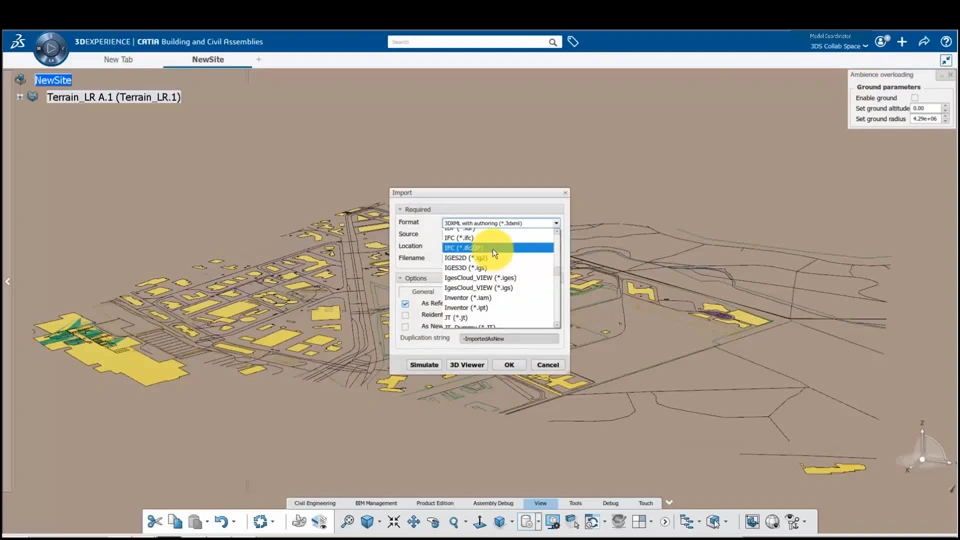Click the Set ground radius stepper
This screenshot has width=960, height=540.
coord(945,119)
